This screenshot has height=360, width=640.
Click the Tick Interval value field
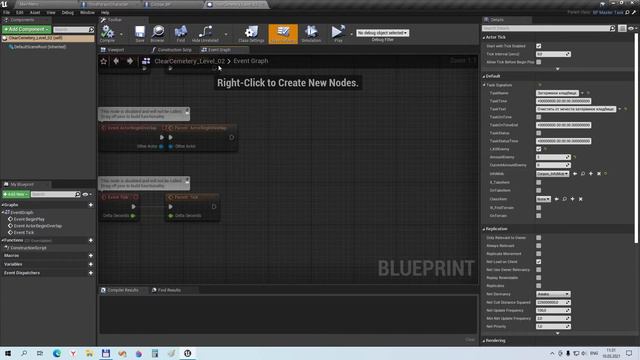pyautogui.click(x=553, y=54)
